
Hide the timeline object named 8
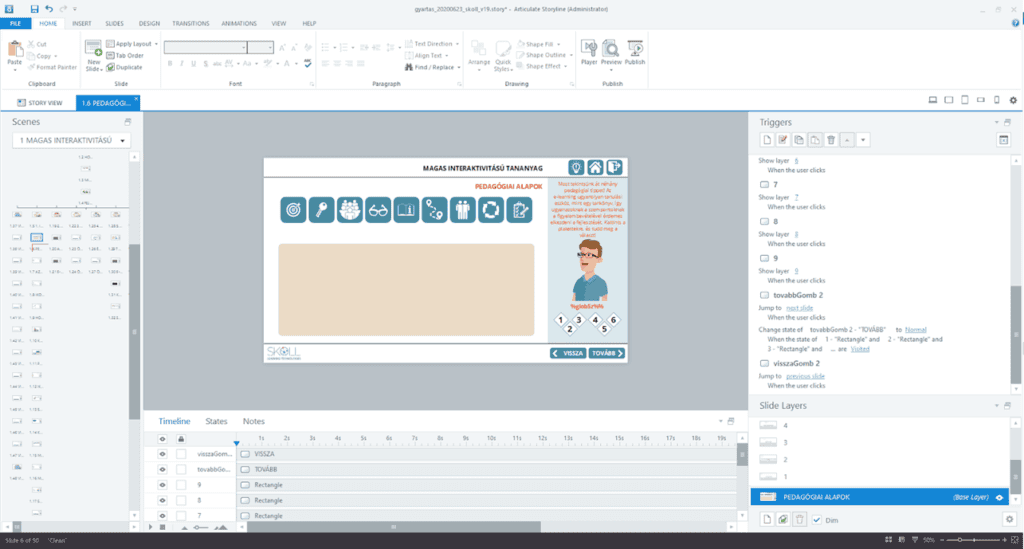pyautogui.click(x=163, y=501)
